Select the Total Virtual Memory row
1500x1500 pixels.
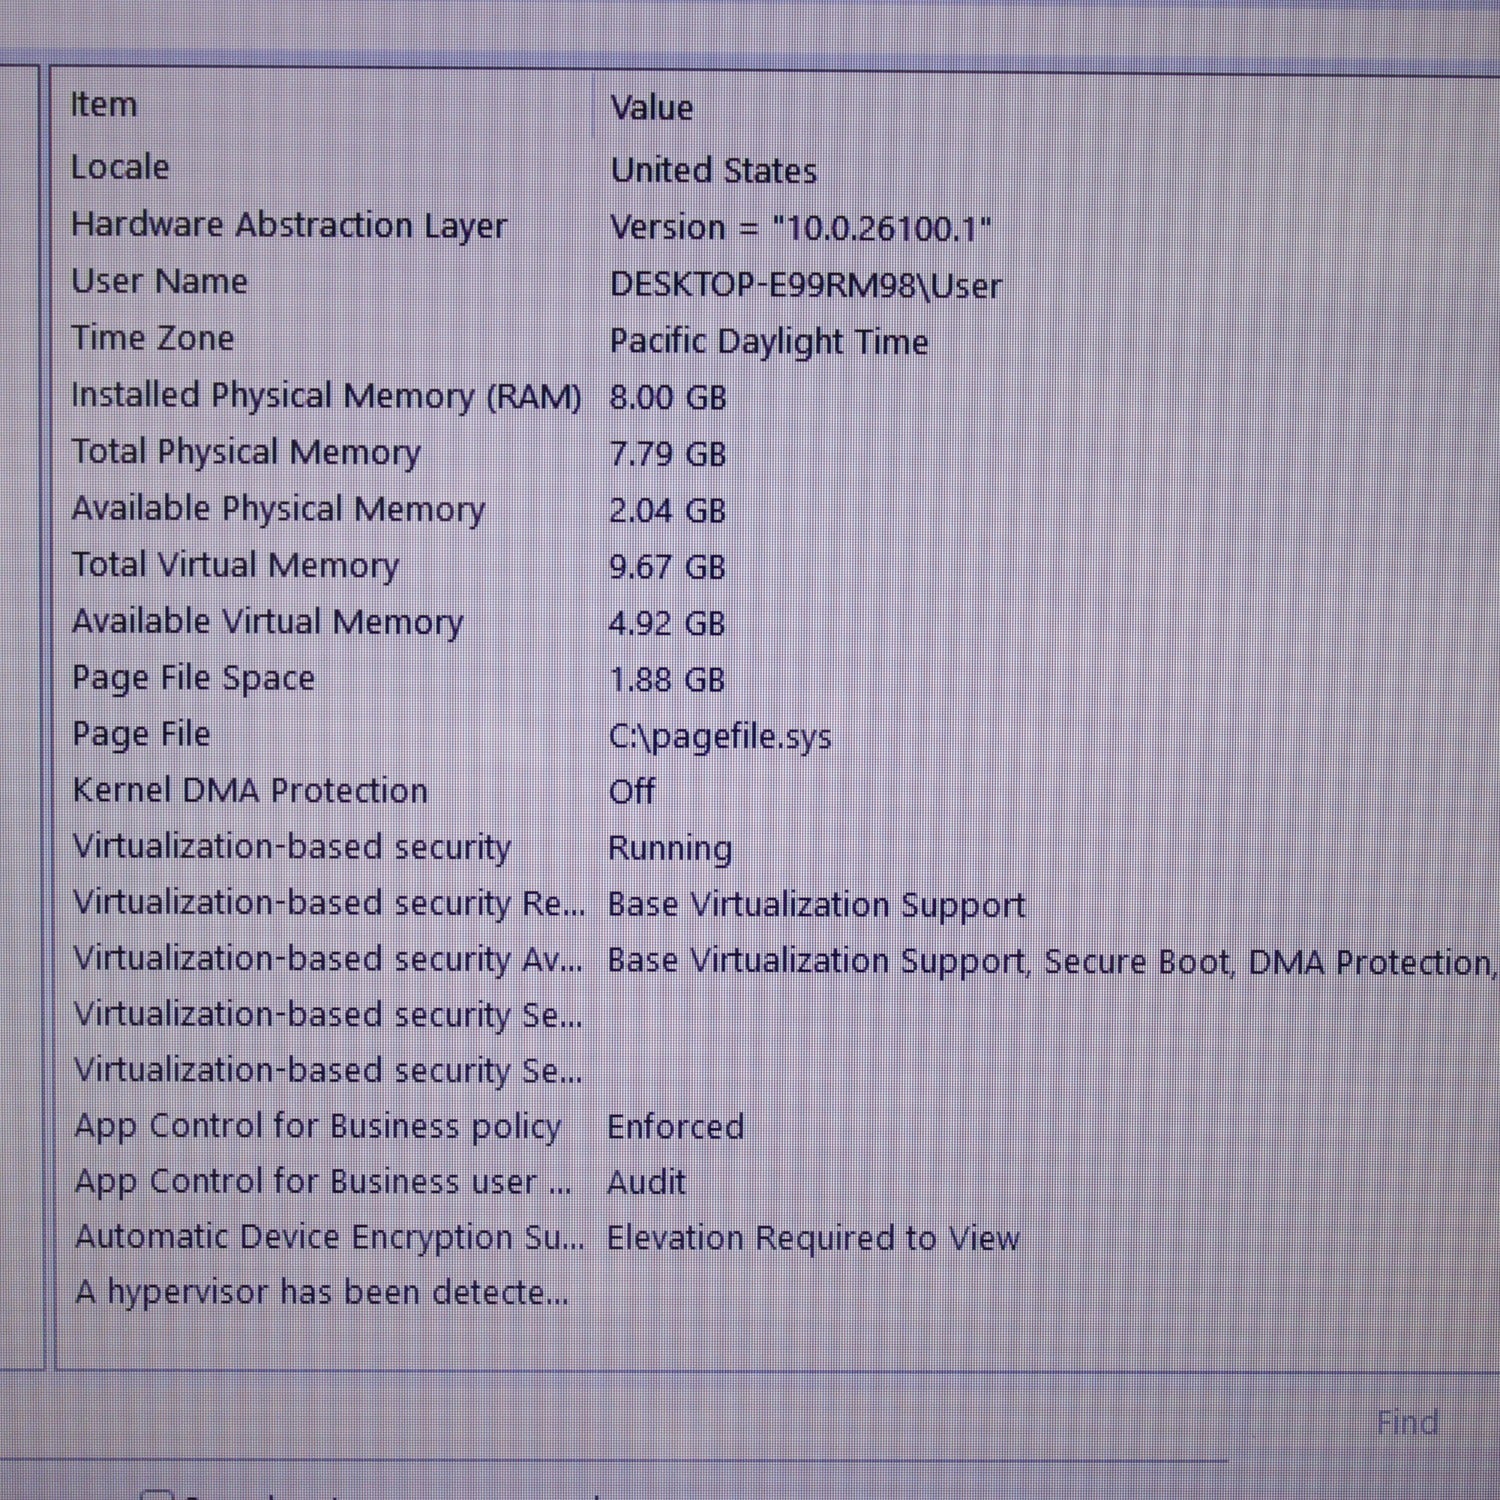pos(235,565)
